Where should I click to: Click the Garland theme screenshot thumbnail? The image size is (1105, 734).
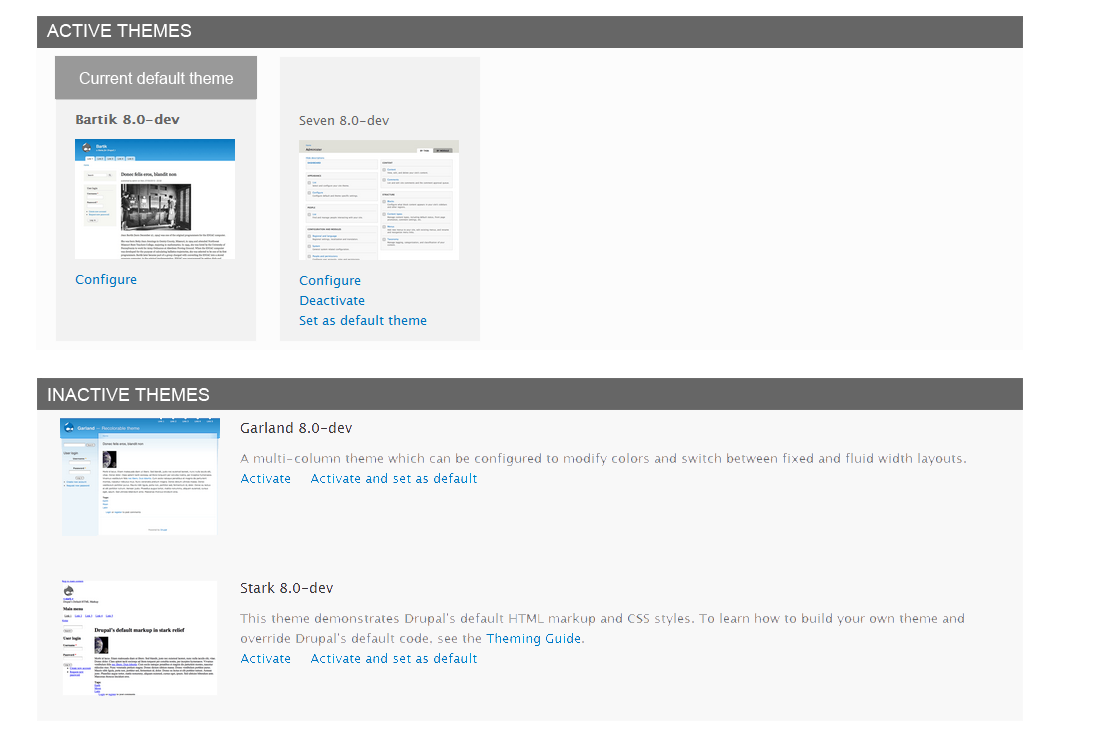pyautogui.click(x=140, y=477)
